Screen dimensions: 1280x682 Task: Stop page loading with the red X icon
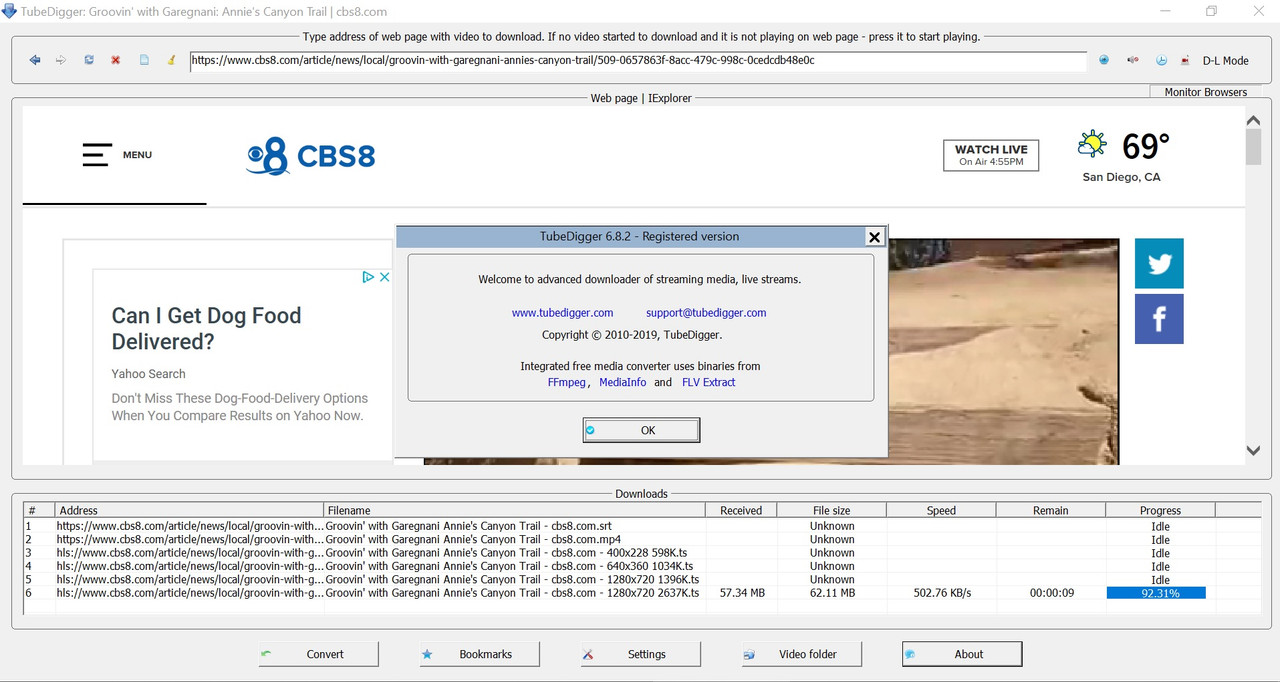pos(116,60)
